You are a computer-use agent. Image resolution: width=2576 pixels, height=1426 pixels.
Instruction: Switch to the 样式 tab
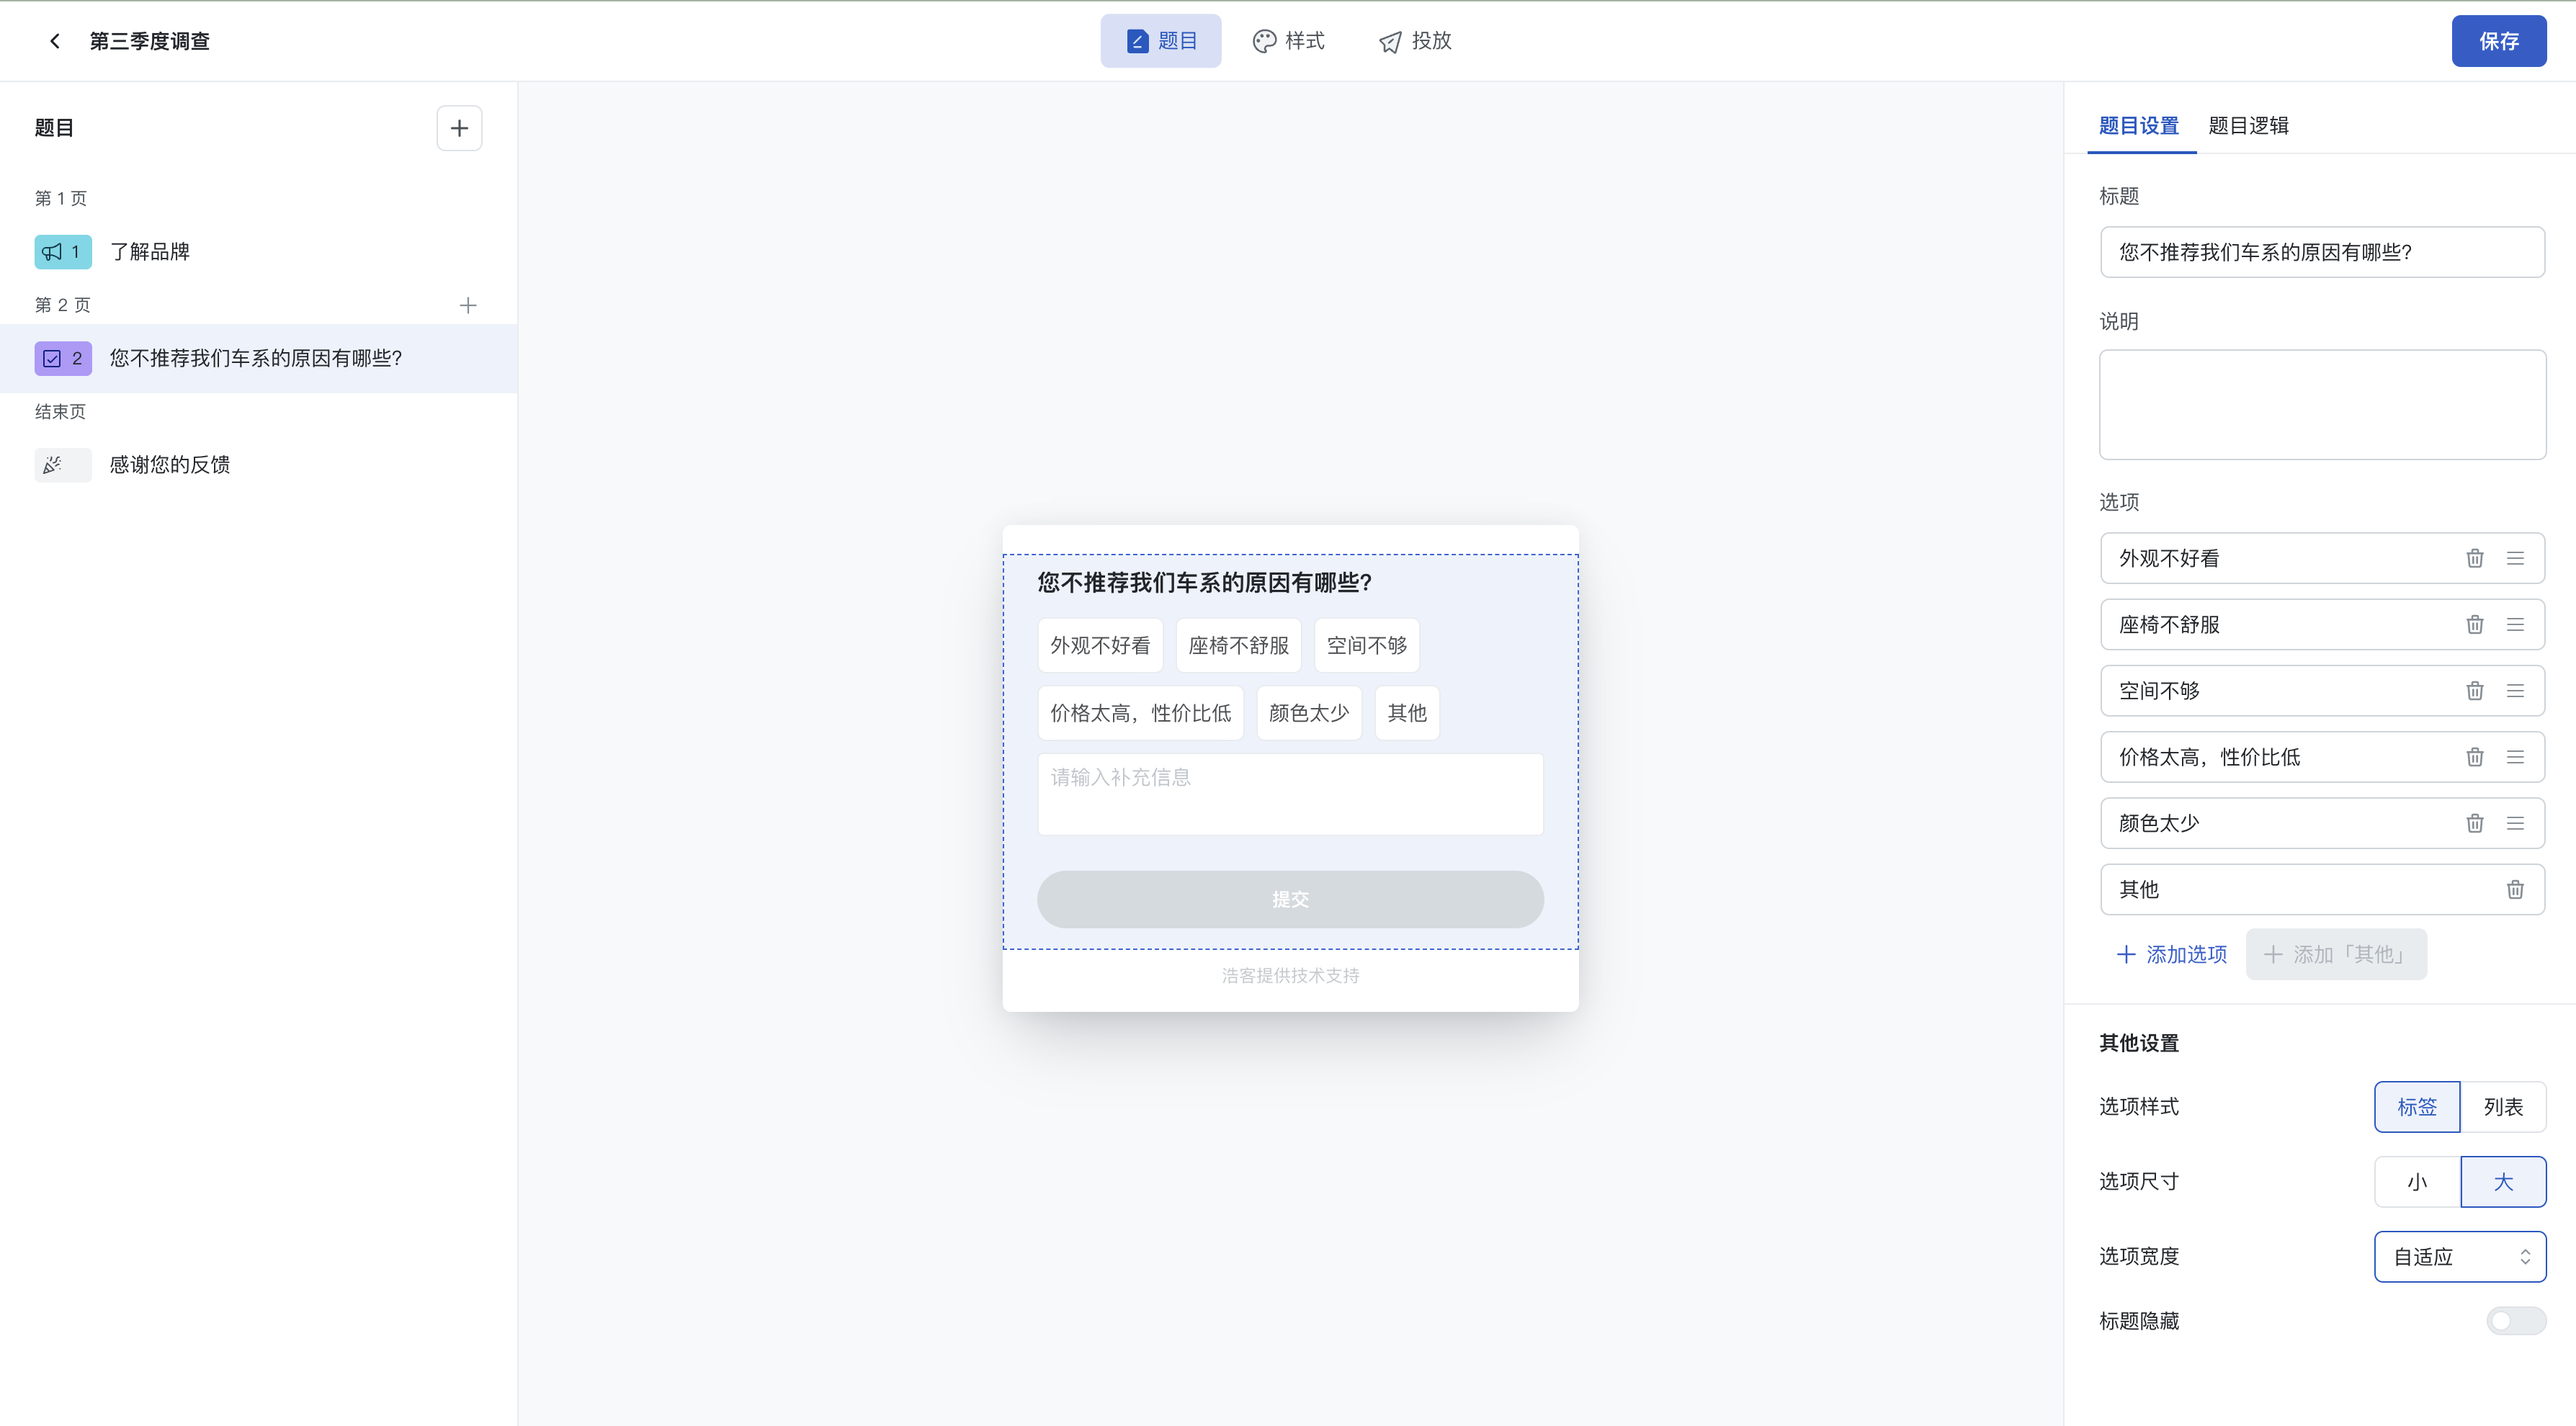tap(1288, 41)
